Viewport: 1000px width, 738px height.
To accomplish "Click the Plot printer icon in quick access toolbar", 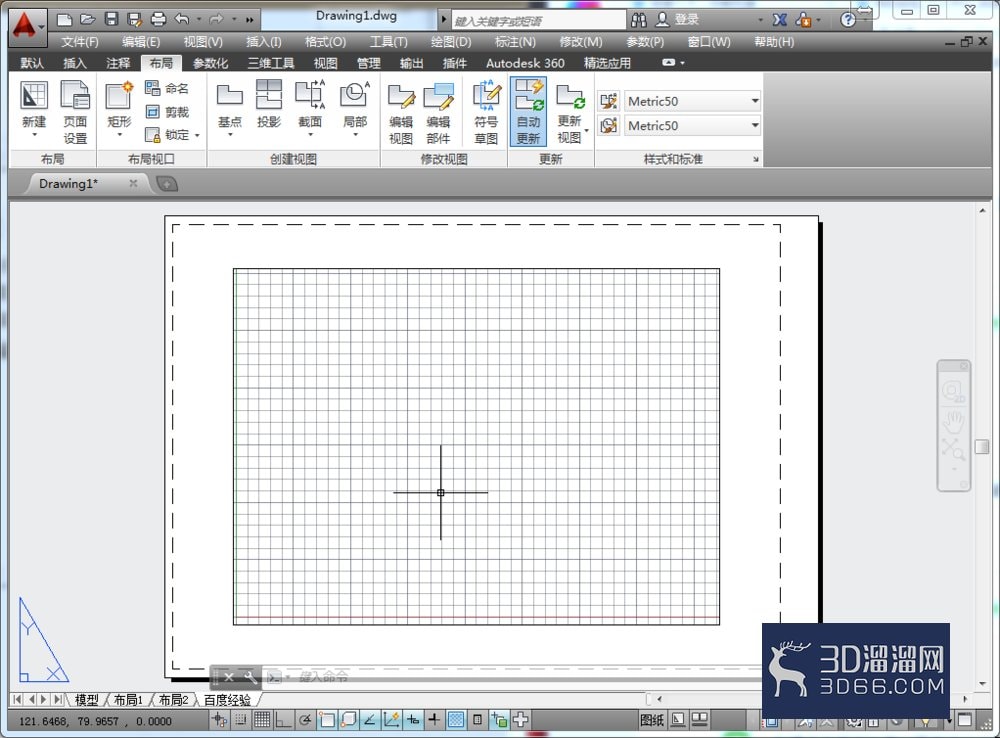I will [158, 20].
